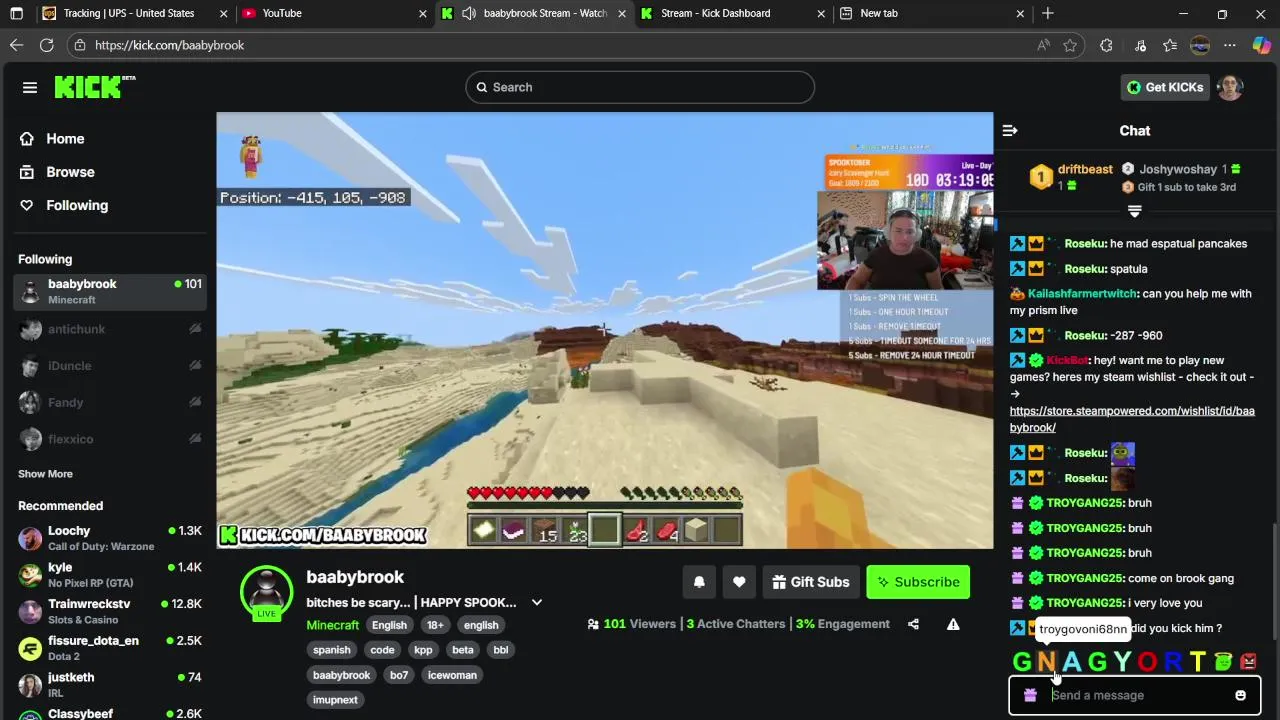Share the stream via share icon
1280x720 pixels.
[913, 624]
